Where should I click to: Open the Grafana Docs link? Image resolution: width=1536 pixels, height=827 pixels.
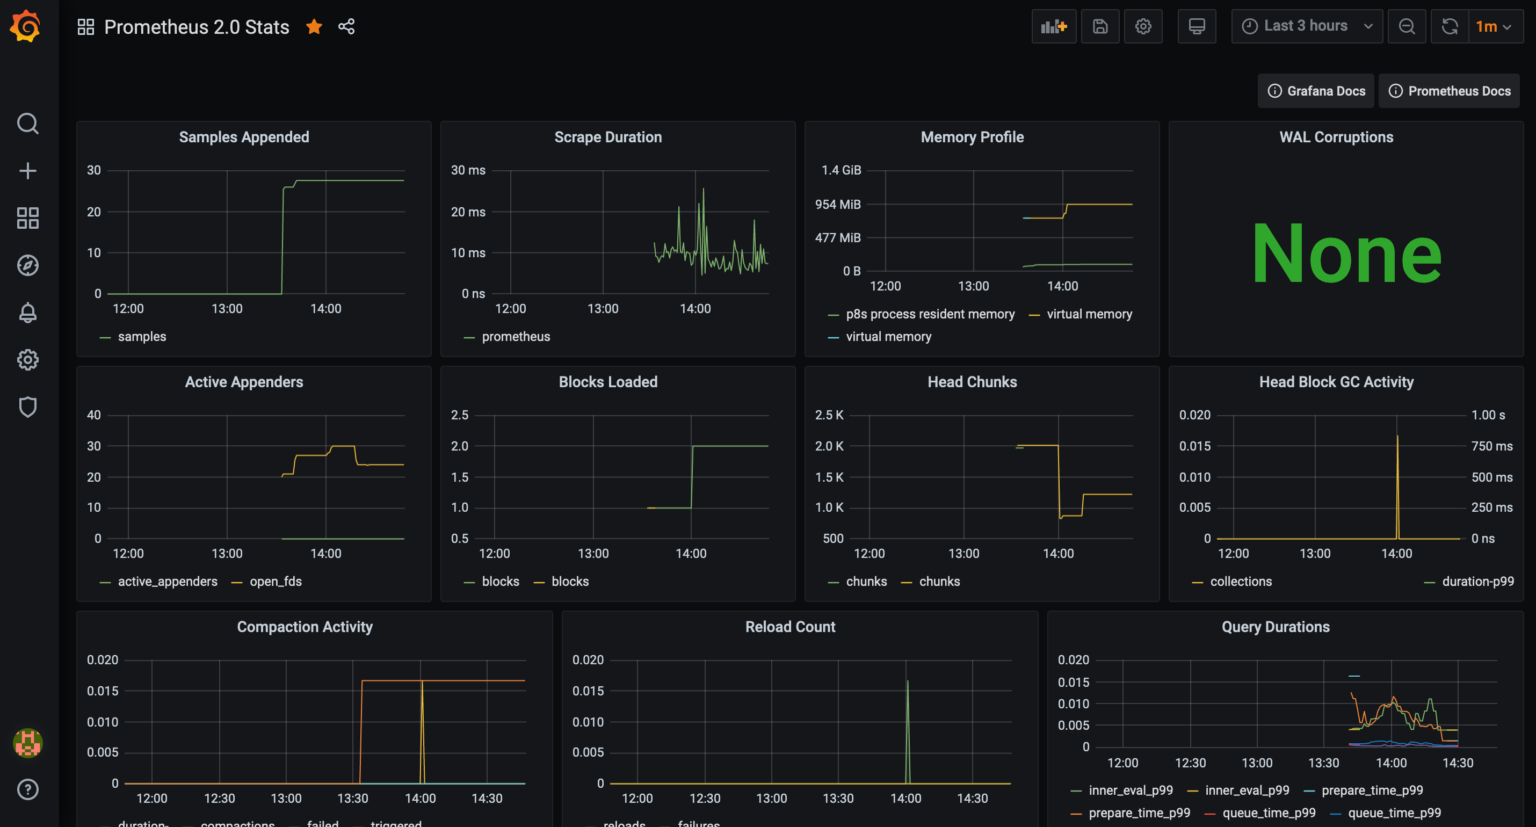click(1316, 91)
